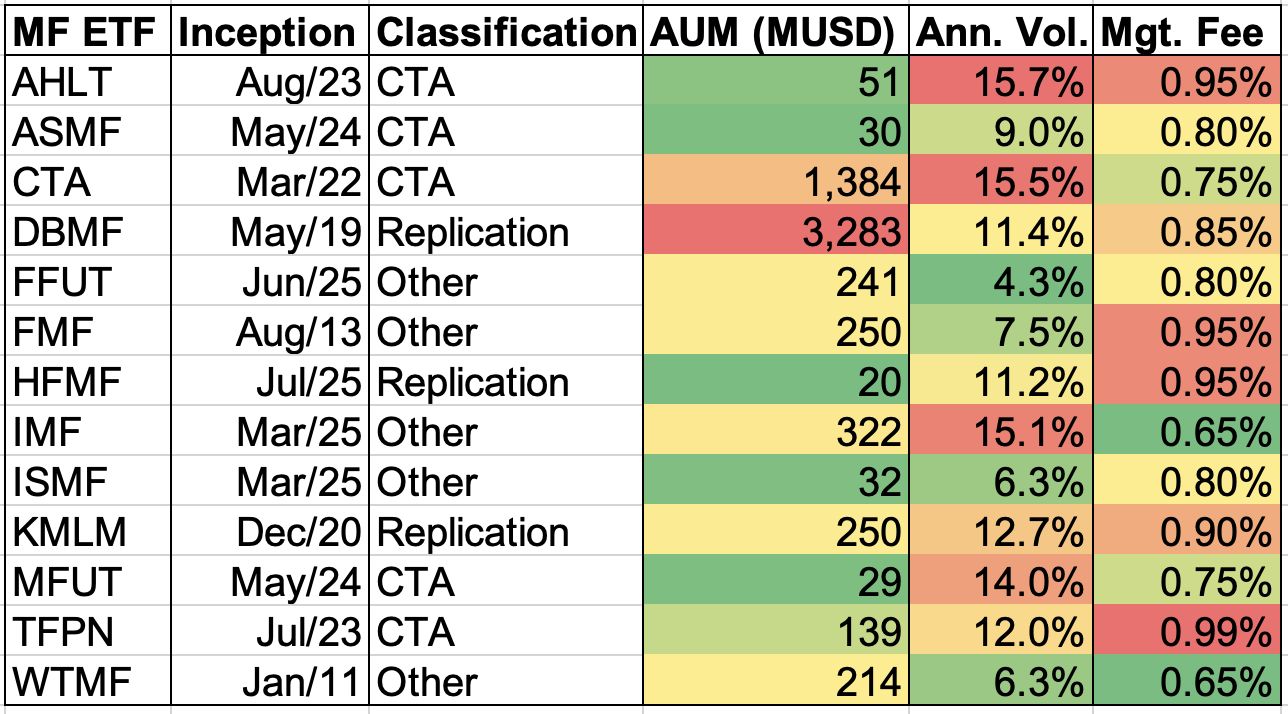Click the AHLT ticker cell

point(88,83)
